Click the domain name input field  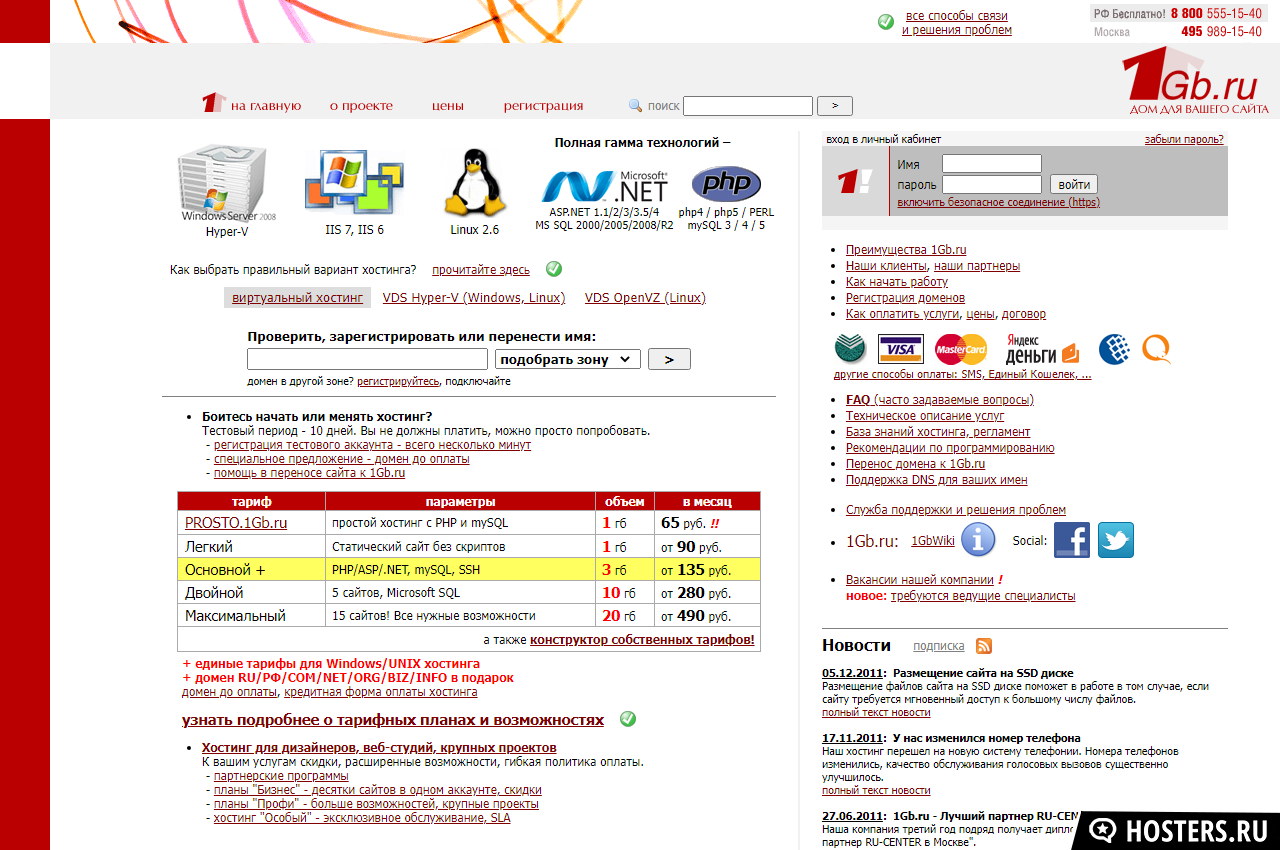pos(367,359)
